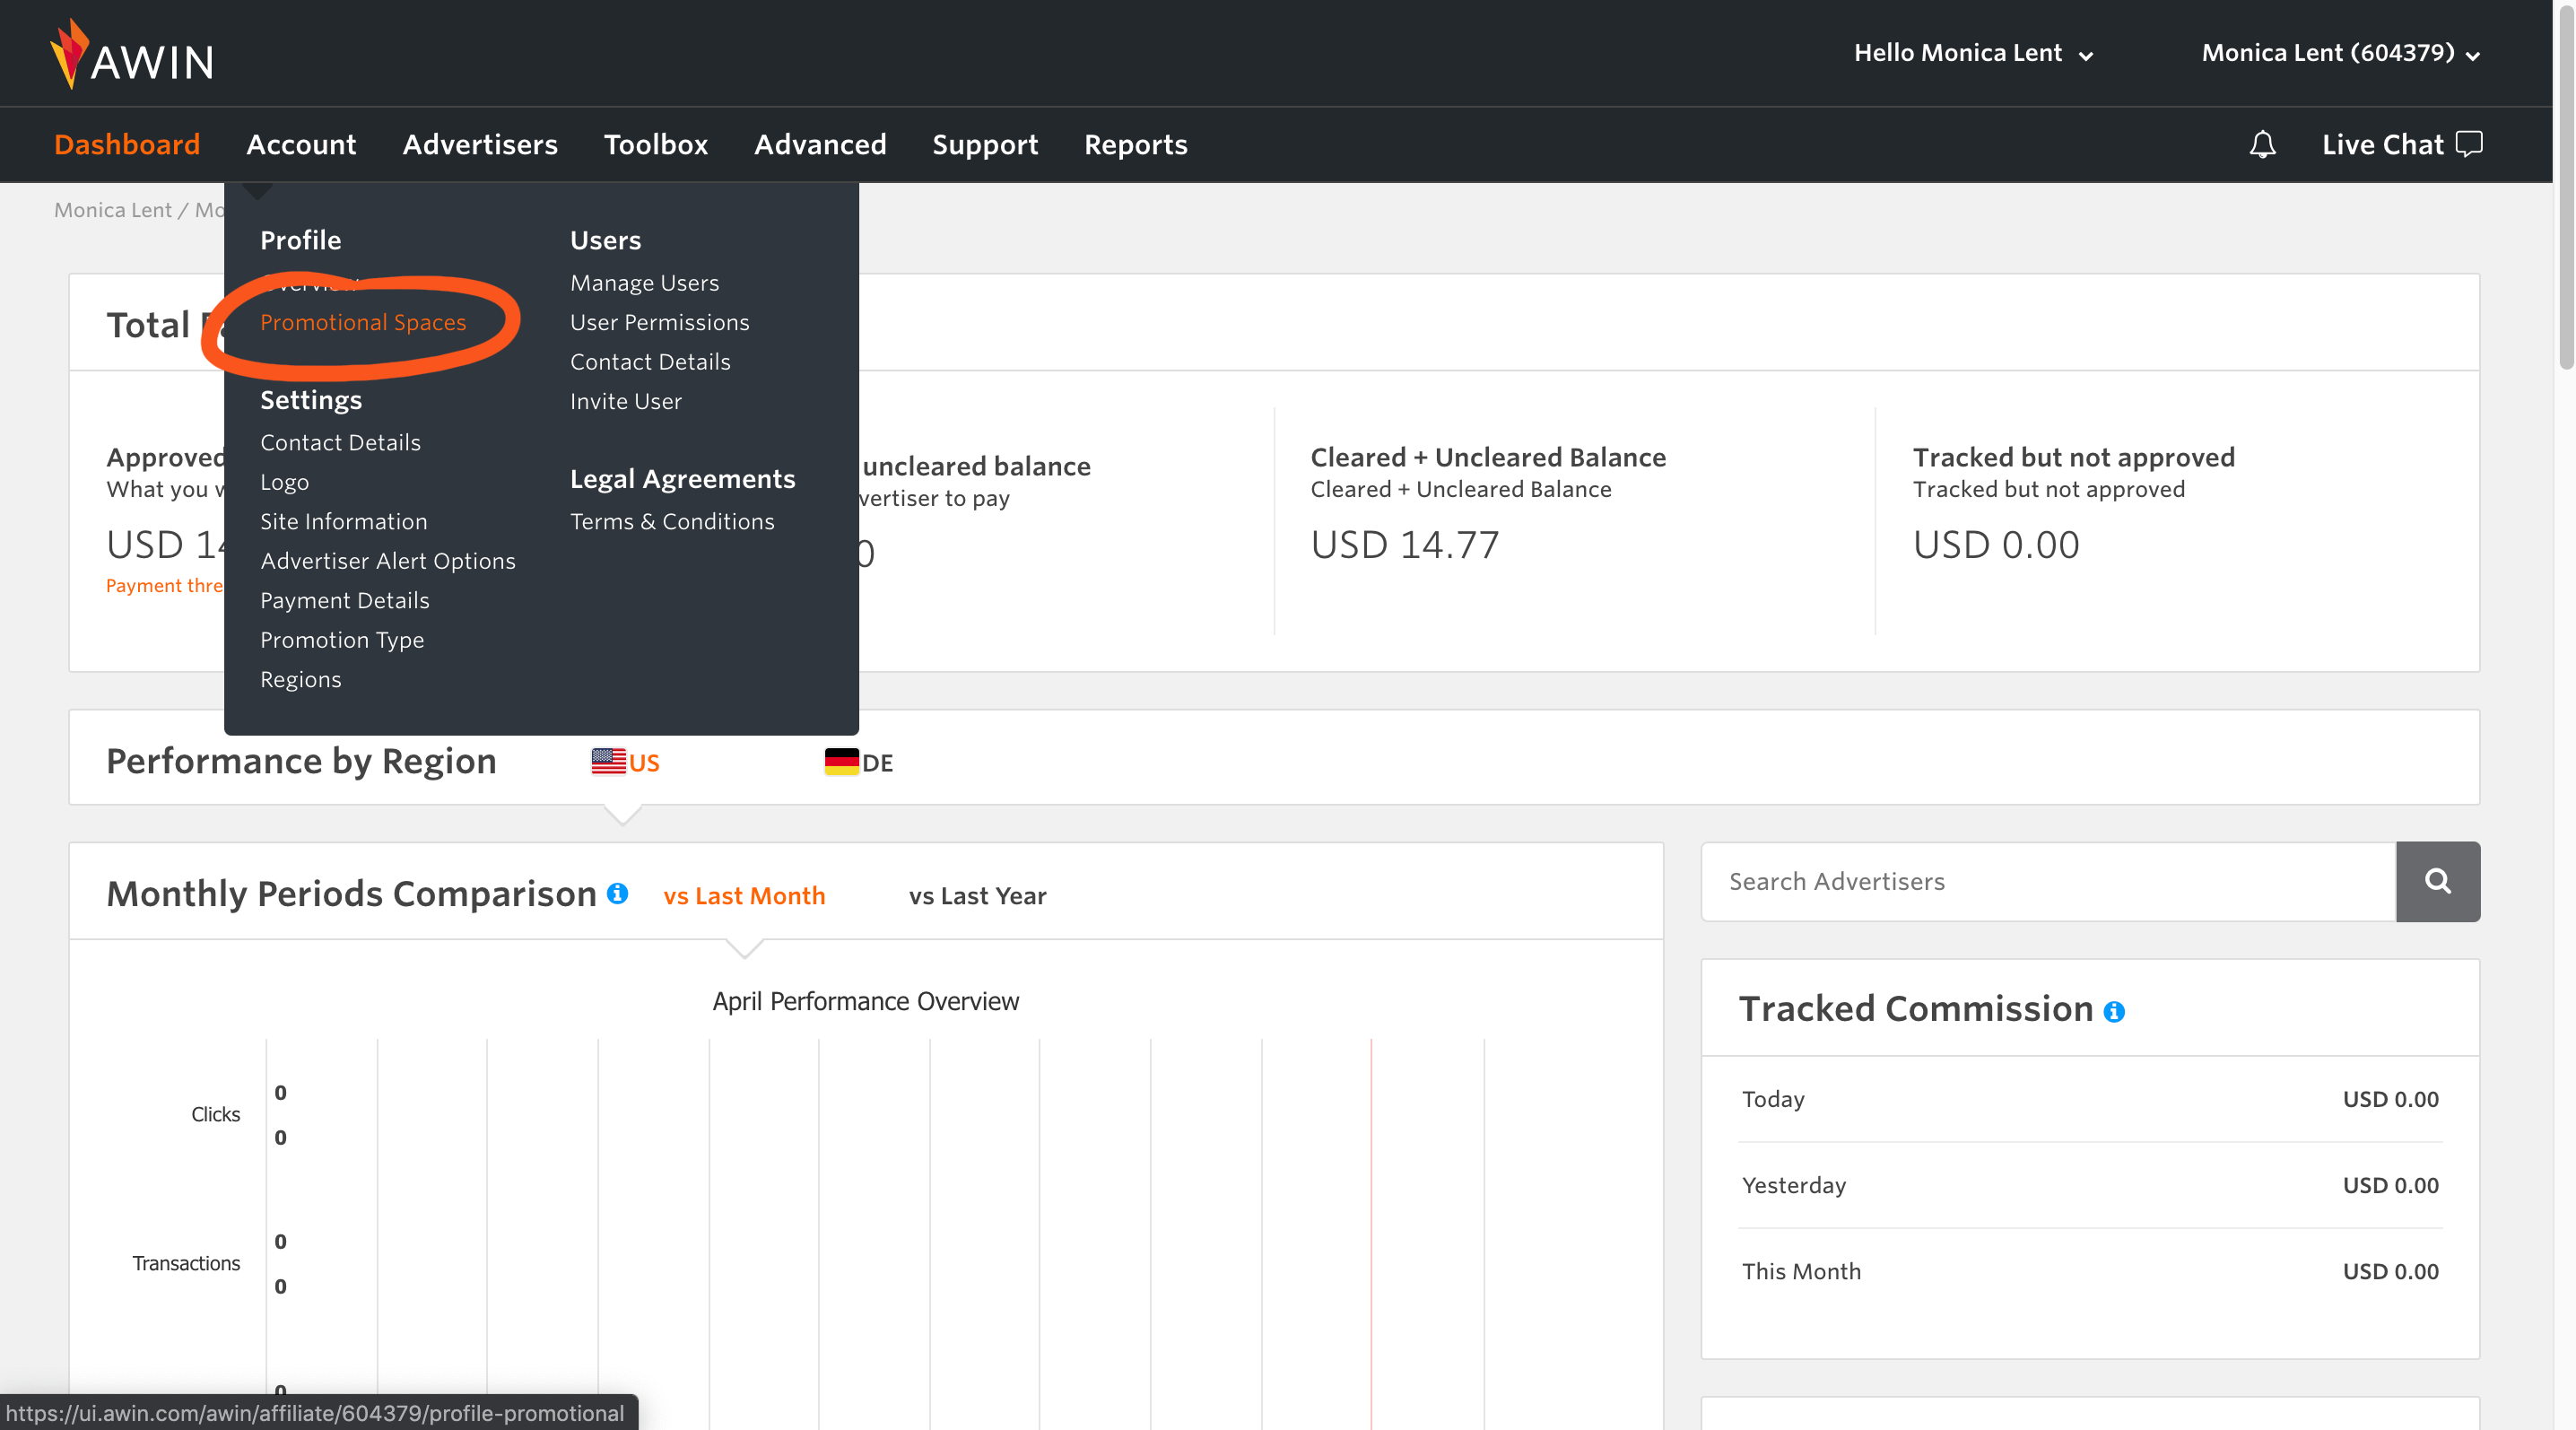
Task: Switch to vs Last Year tab
Action: click(977, 896)
